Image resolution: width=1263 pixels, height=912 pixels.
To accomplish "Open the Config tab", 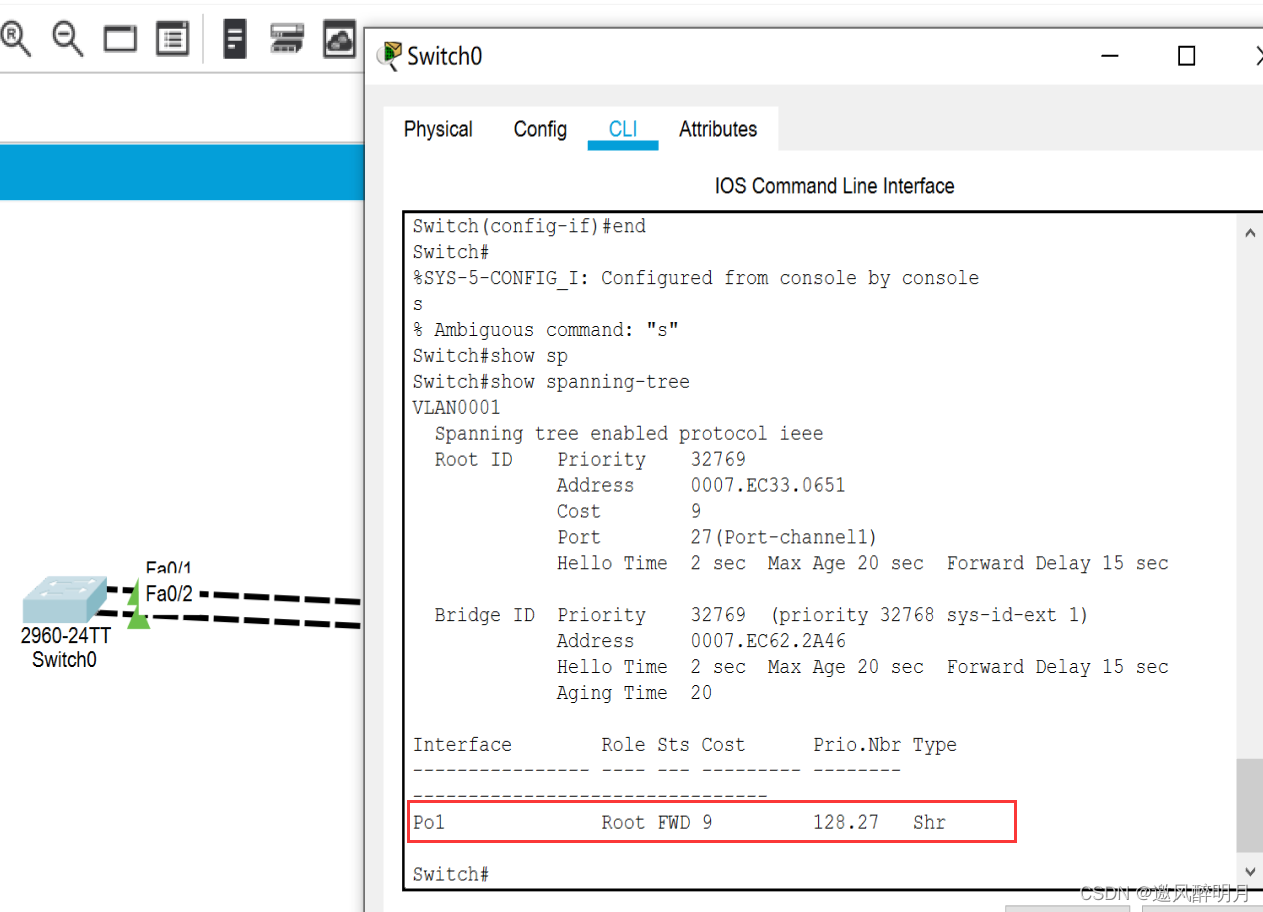I will [x=540, y=129].
